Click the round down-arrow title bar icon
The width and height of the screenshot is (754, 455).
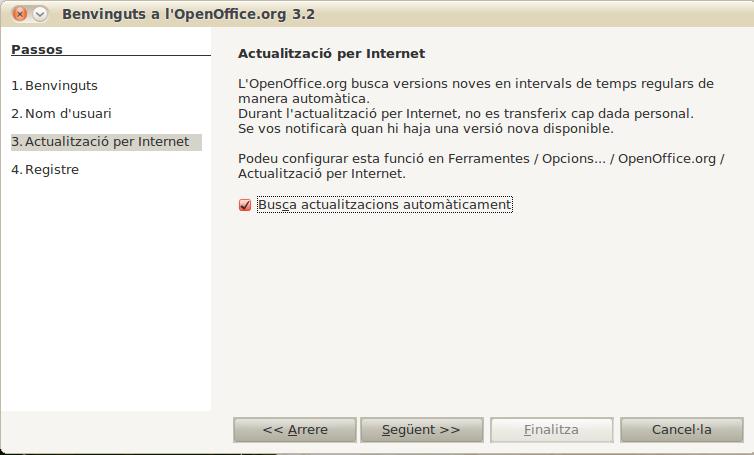click(40, 14)
